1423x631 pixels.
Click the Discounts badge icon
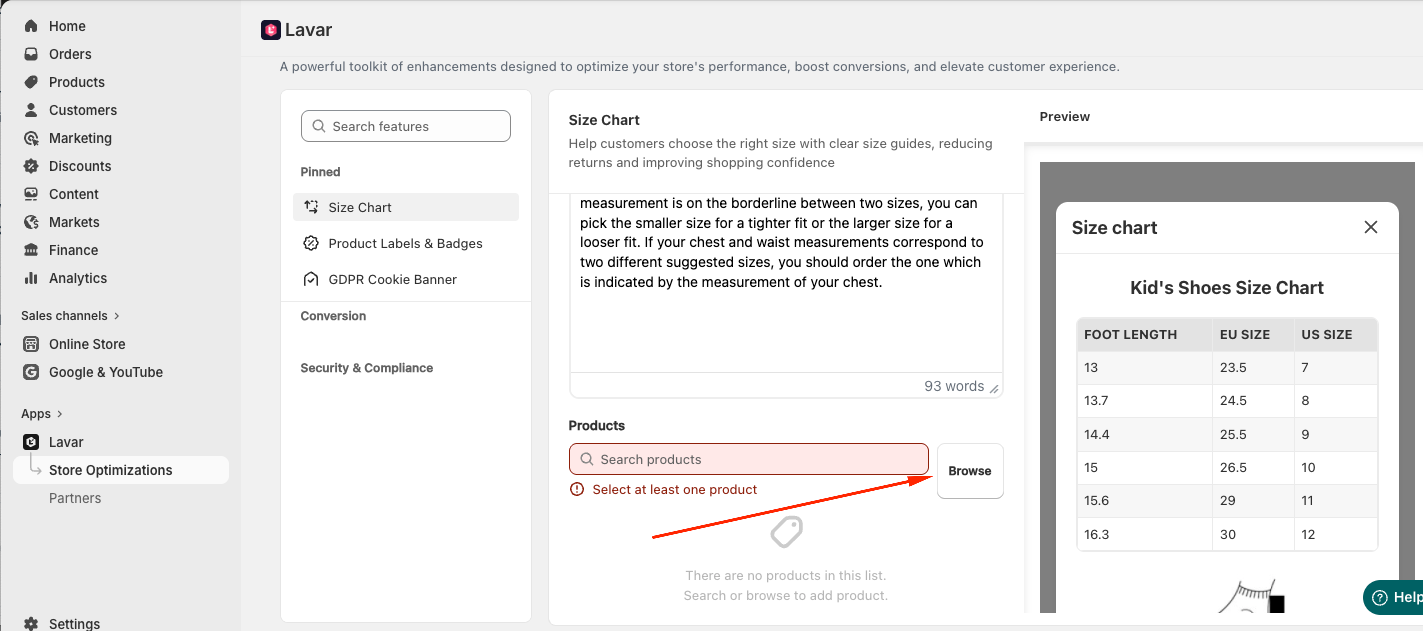[x=31, y=166]
